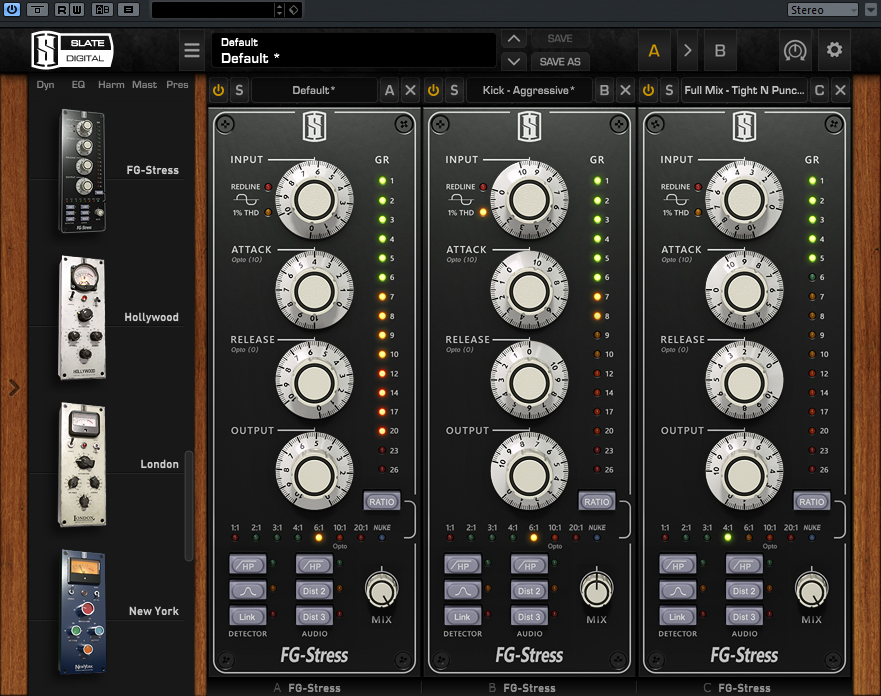Remove the Default FG-Stress module with X
The width and height of the screenshot is (881, 696).
(x=410, y=91)
